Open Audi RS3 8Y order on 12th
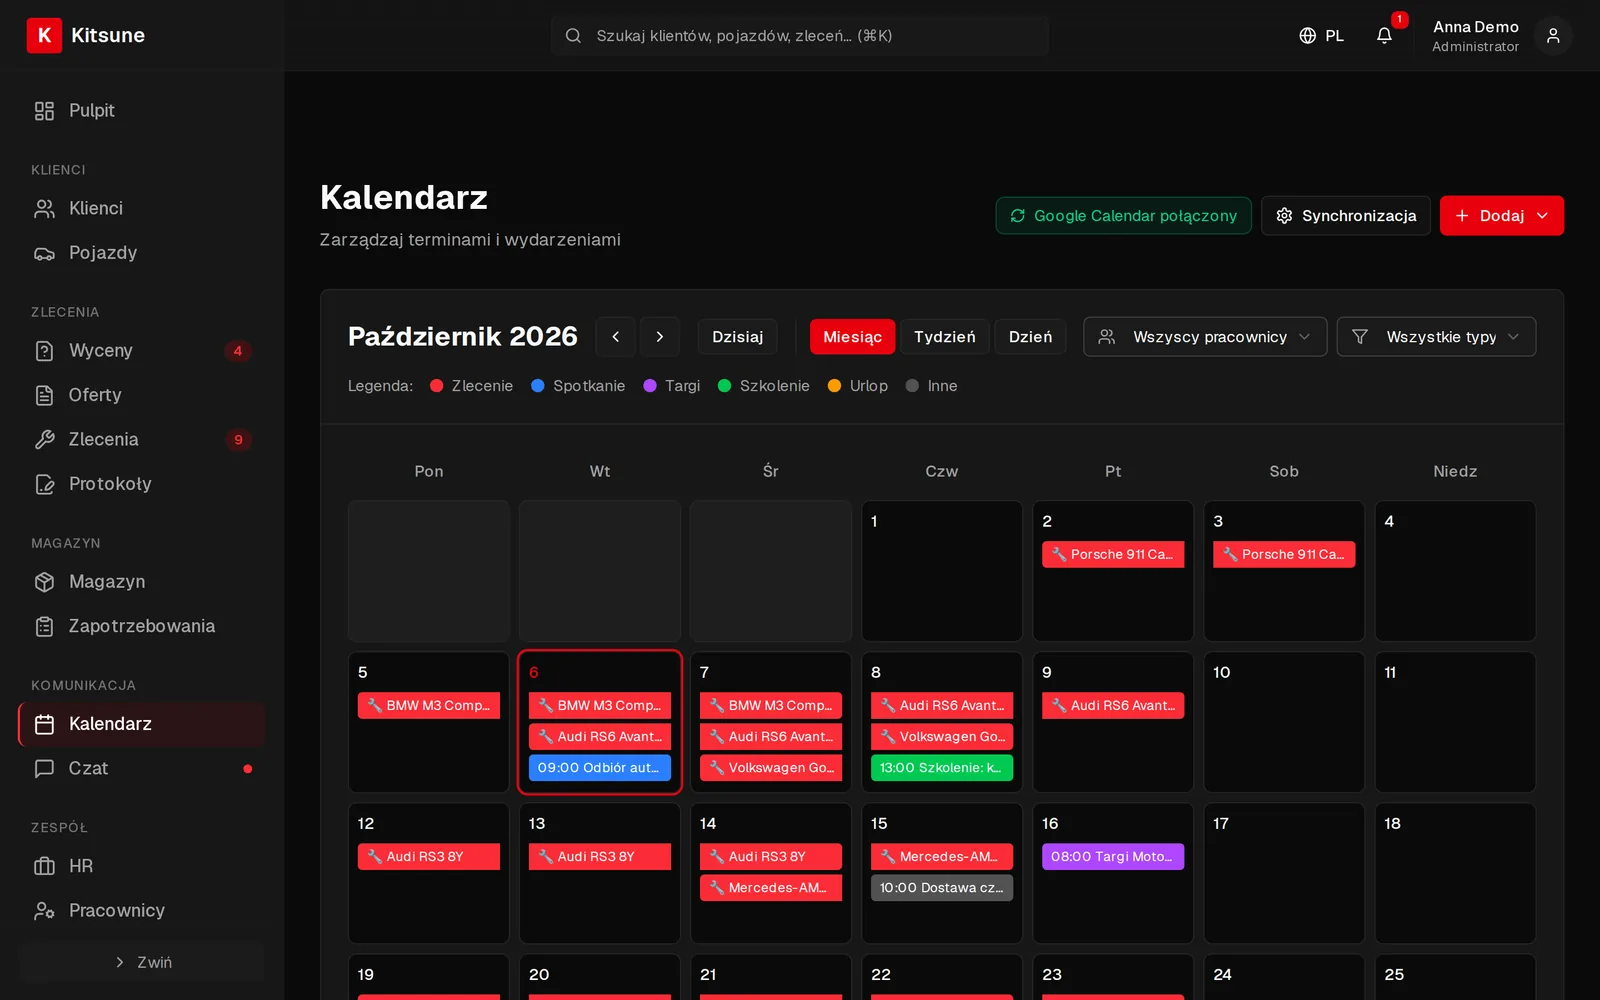 coord(429,857)
